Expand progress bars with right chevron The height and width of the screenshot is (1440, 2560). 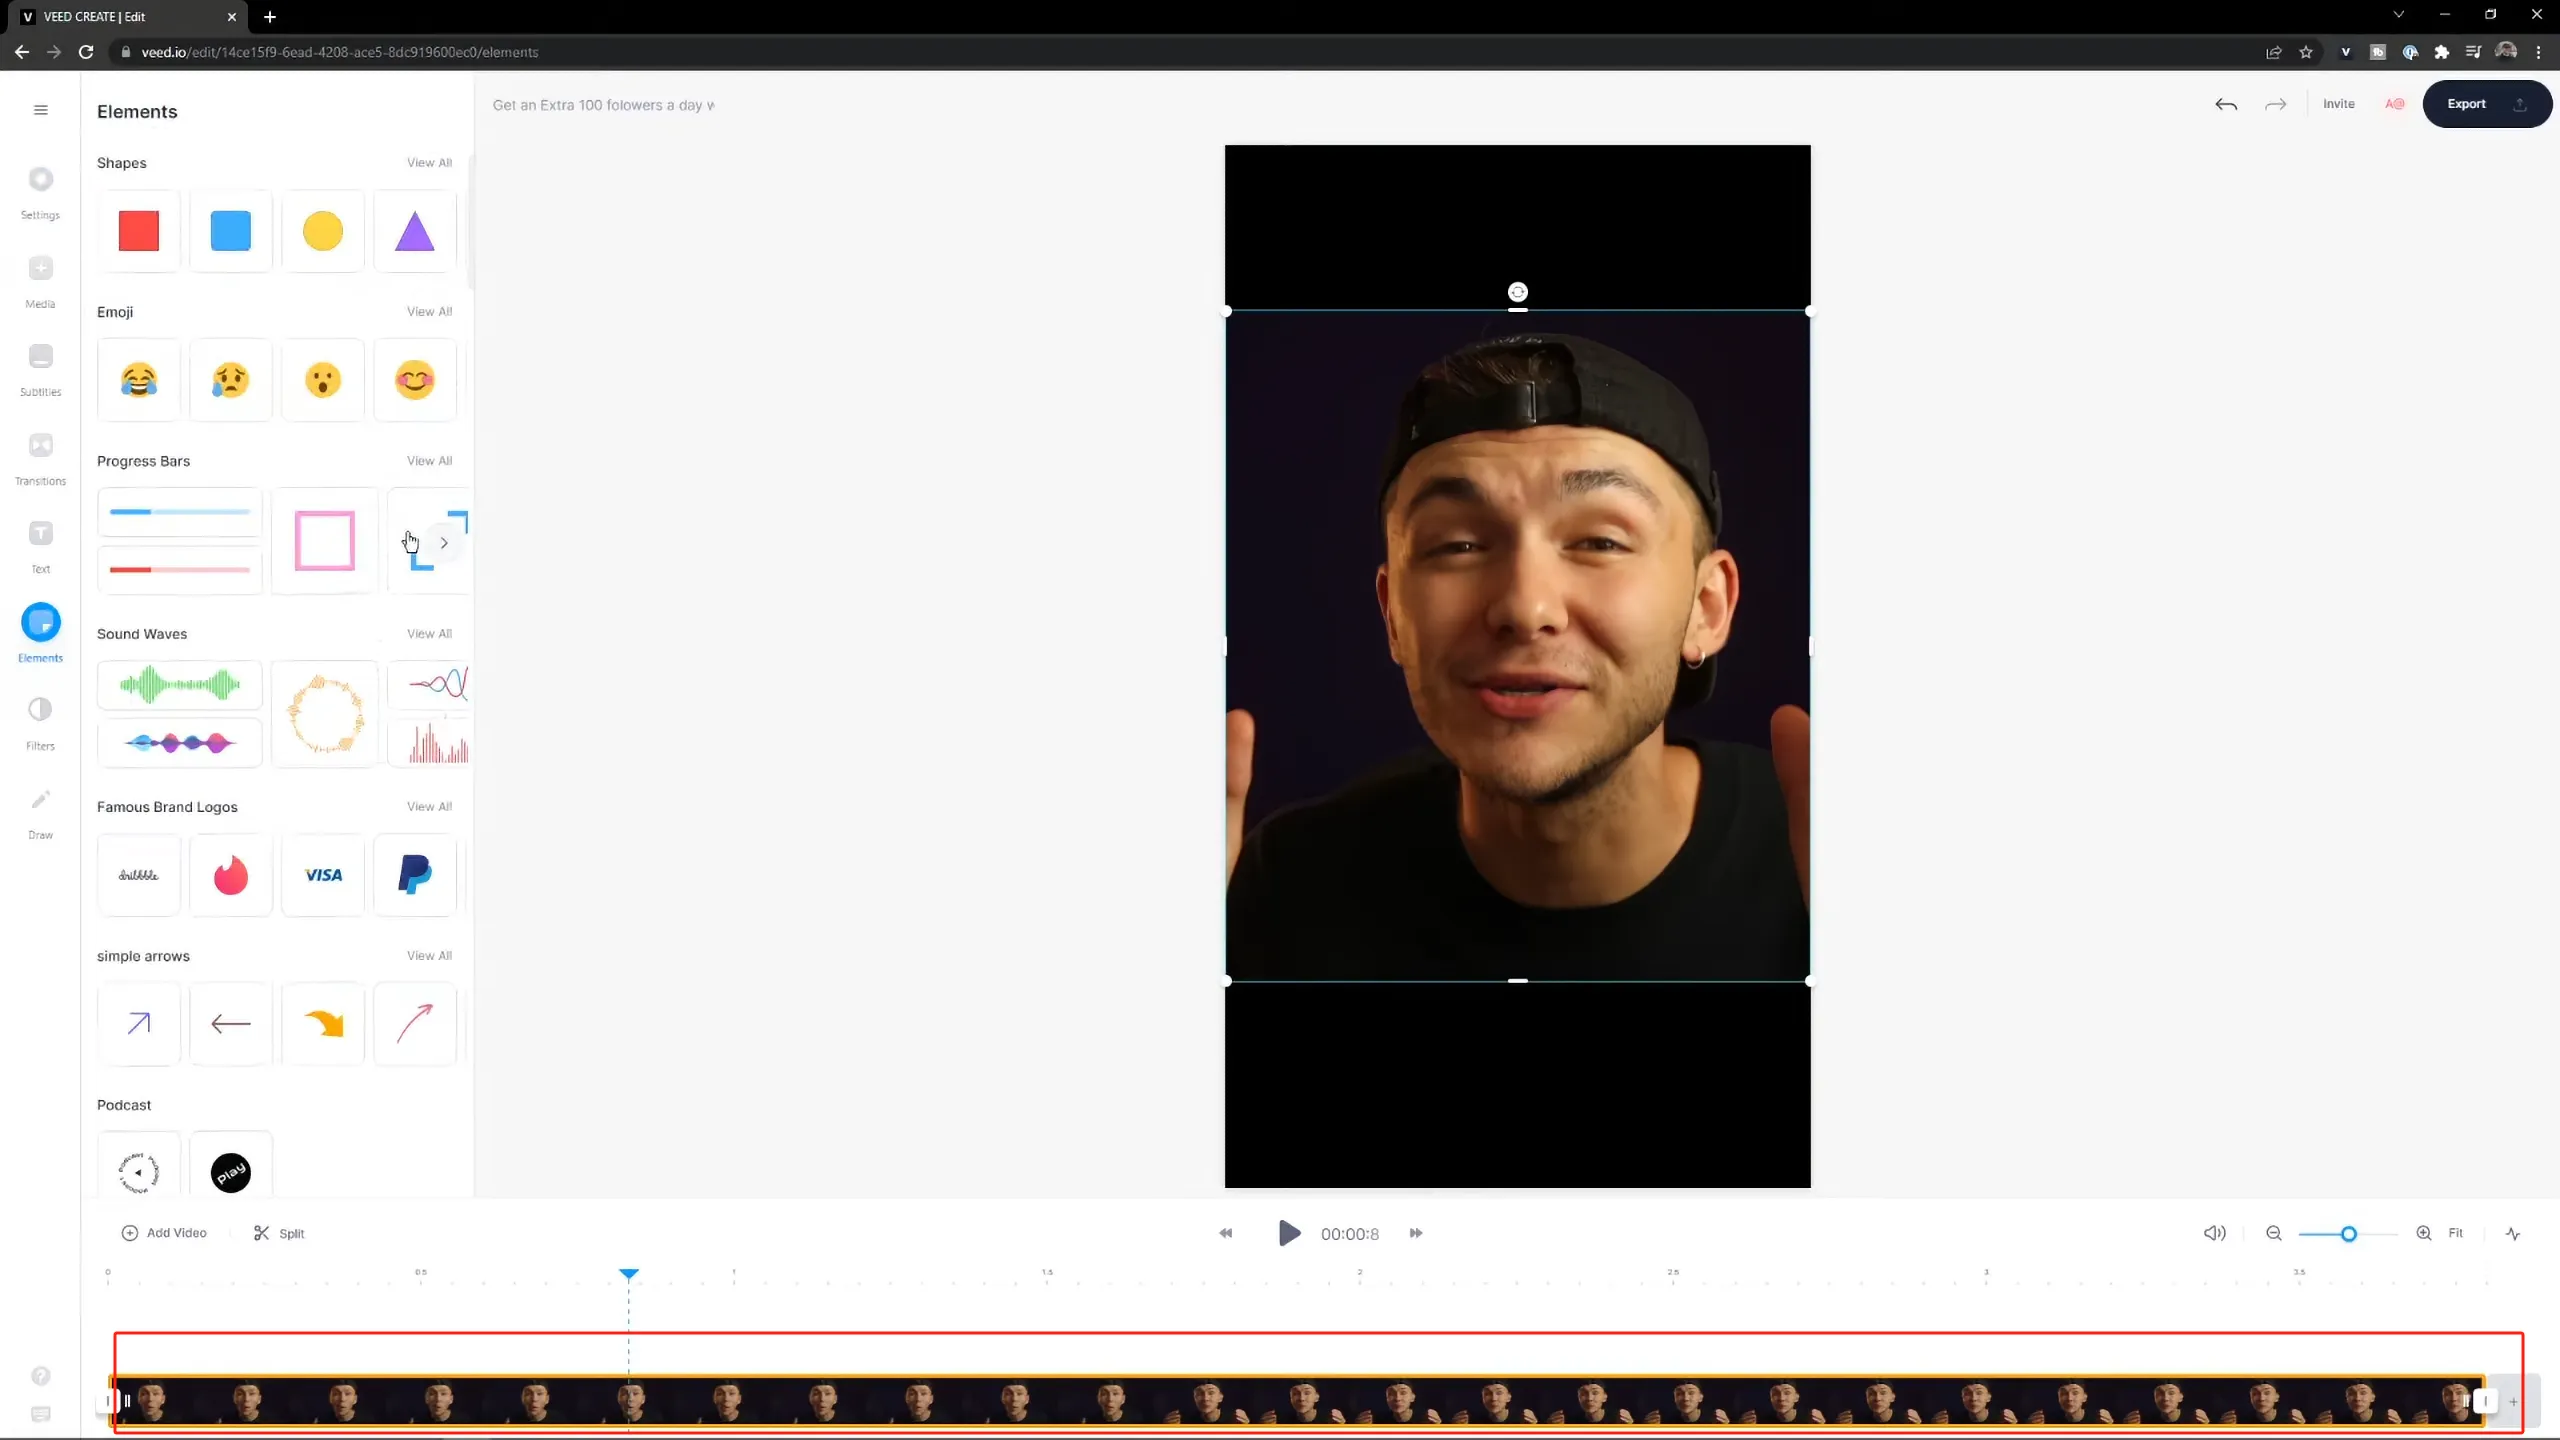pos(444,543)
